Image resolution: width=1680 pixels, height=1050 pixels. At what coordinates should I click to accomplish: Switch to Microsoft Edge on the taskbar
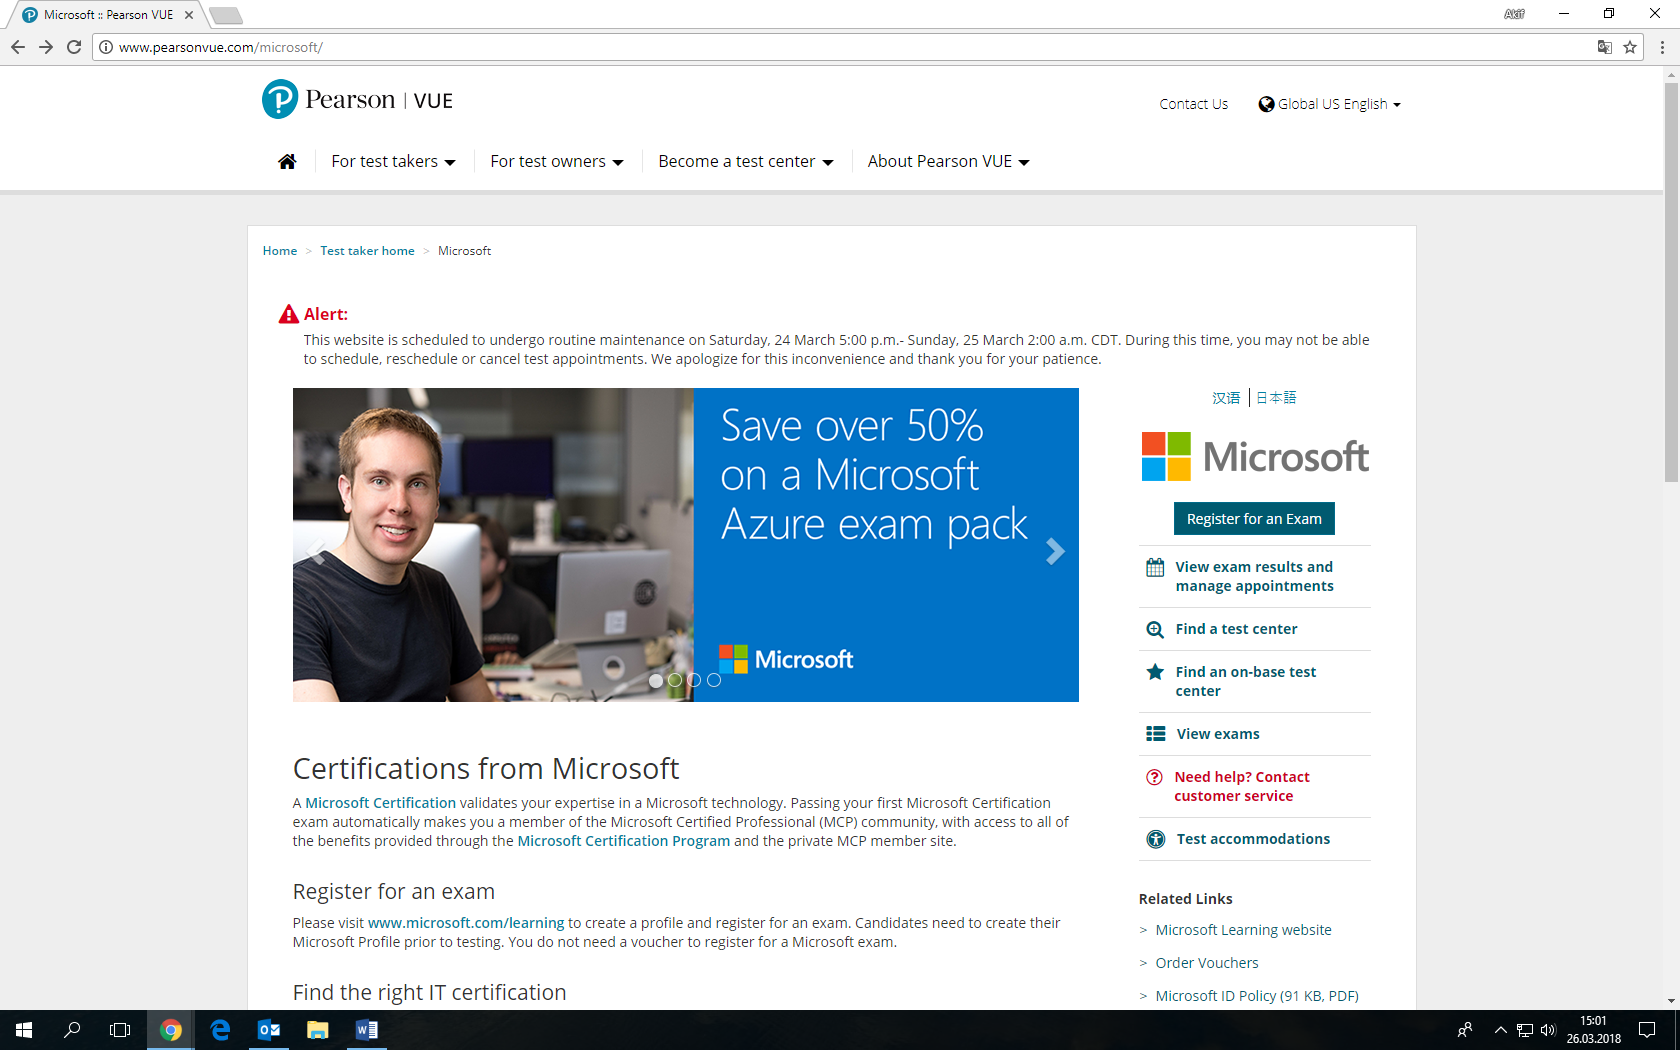pyautogui.click(x=220, y=1030)
